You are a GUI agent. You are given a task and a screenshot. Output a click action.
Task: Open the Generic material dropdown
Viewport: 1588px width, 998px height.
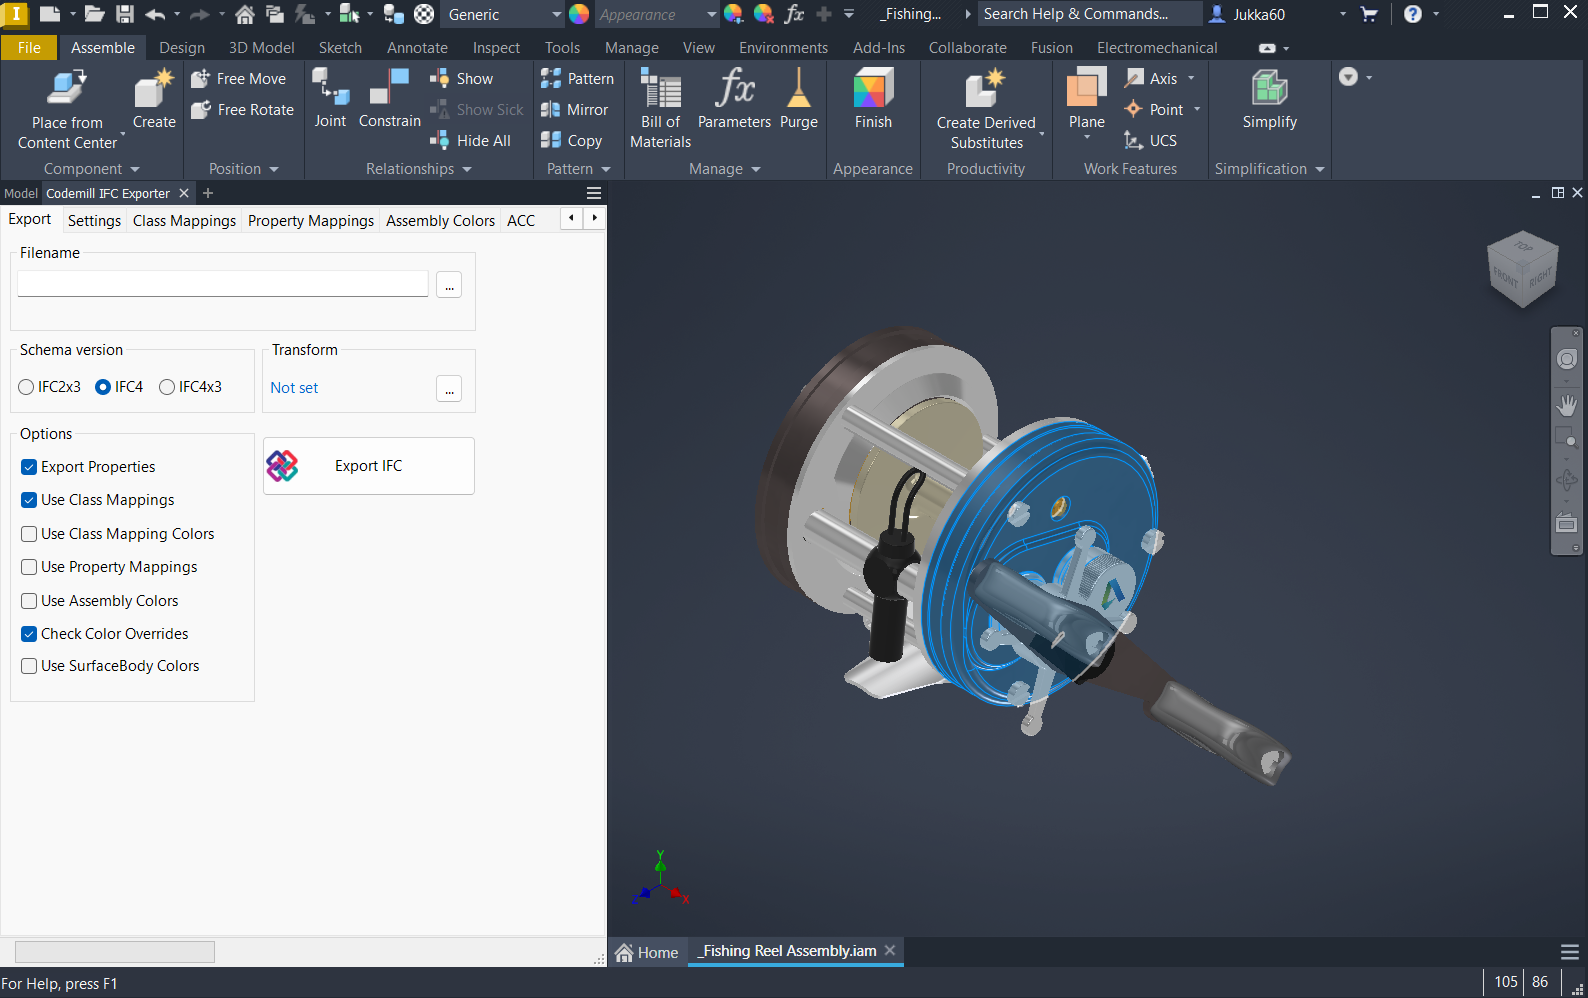pos(556,15)
